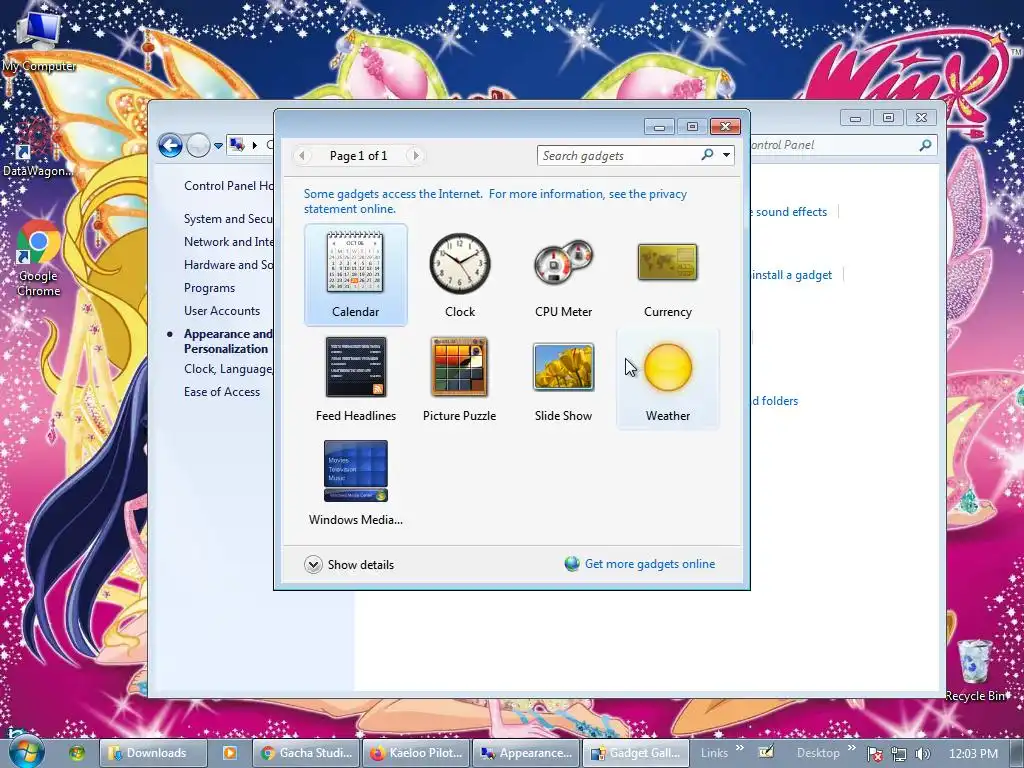Switch to Gadget Gallery taskbar button
This screenshot has height=768, width=1024.
click(635, 753)
